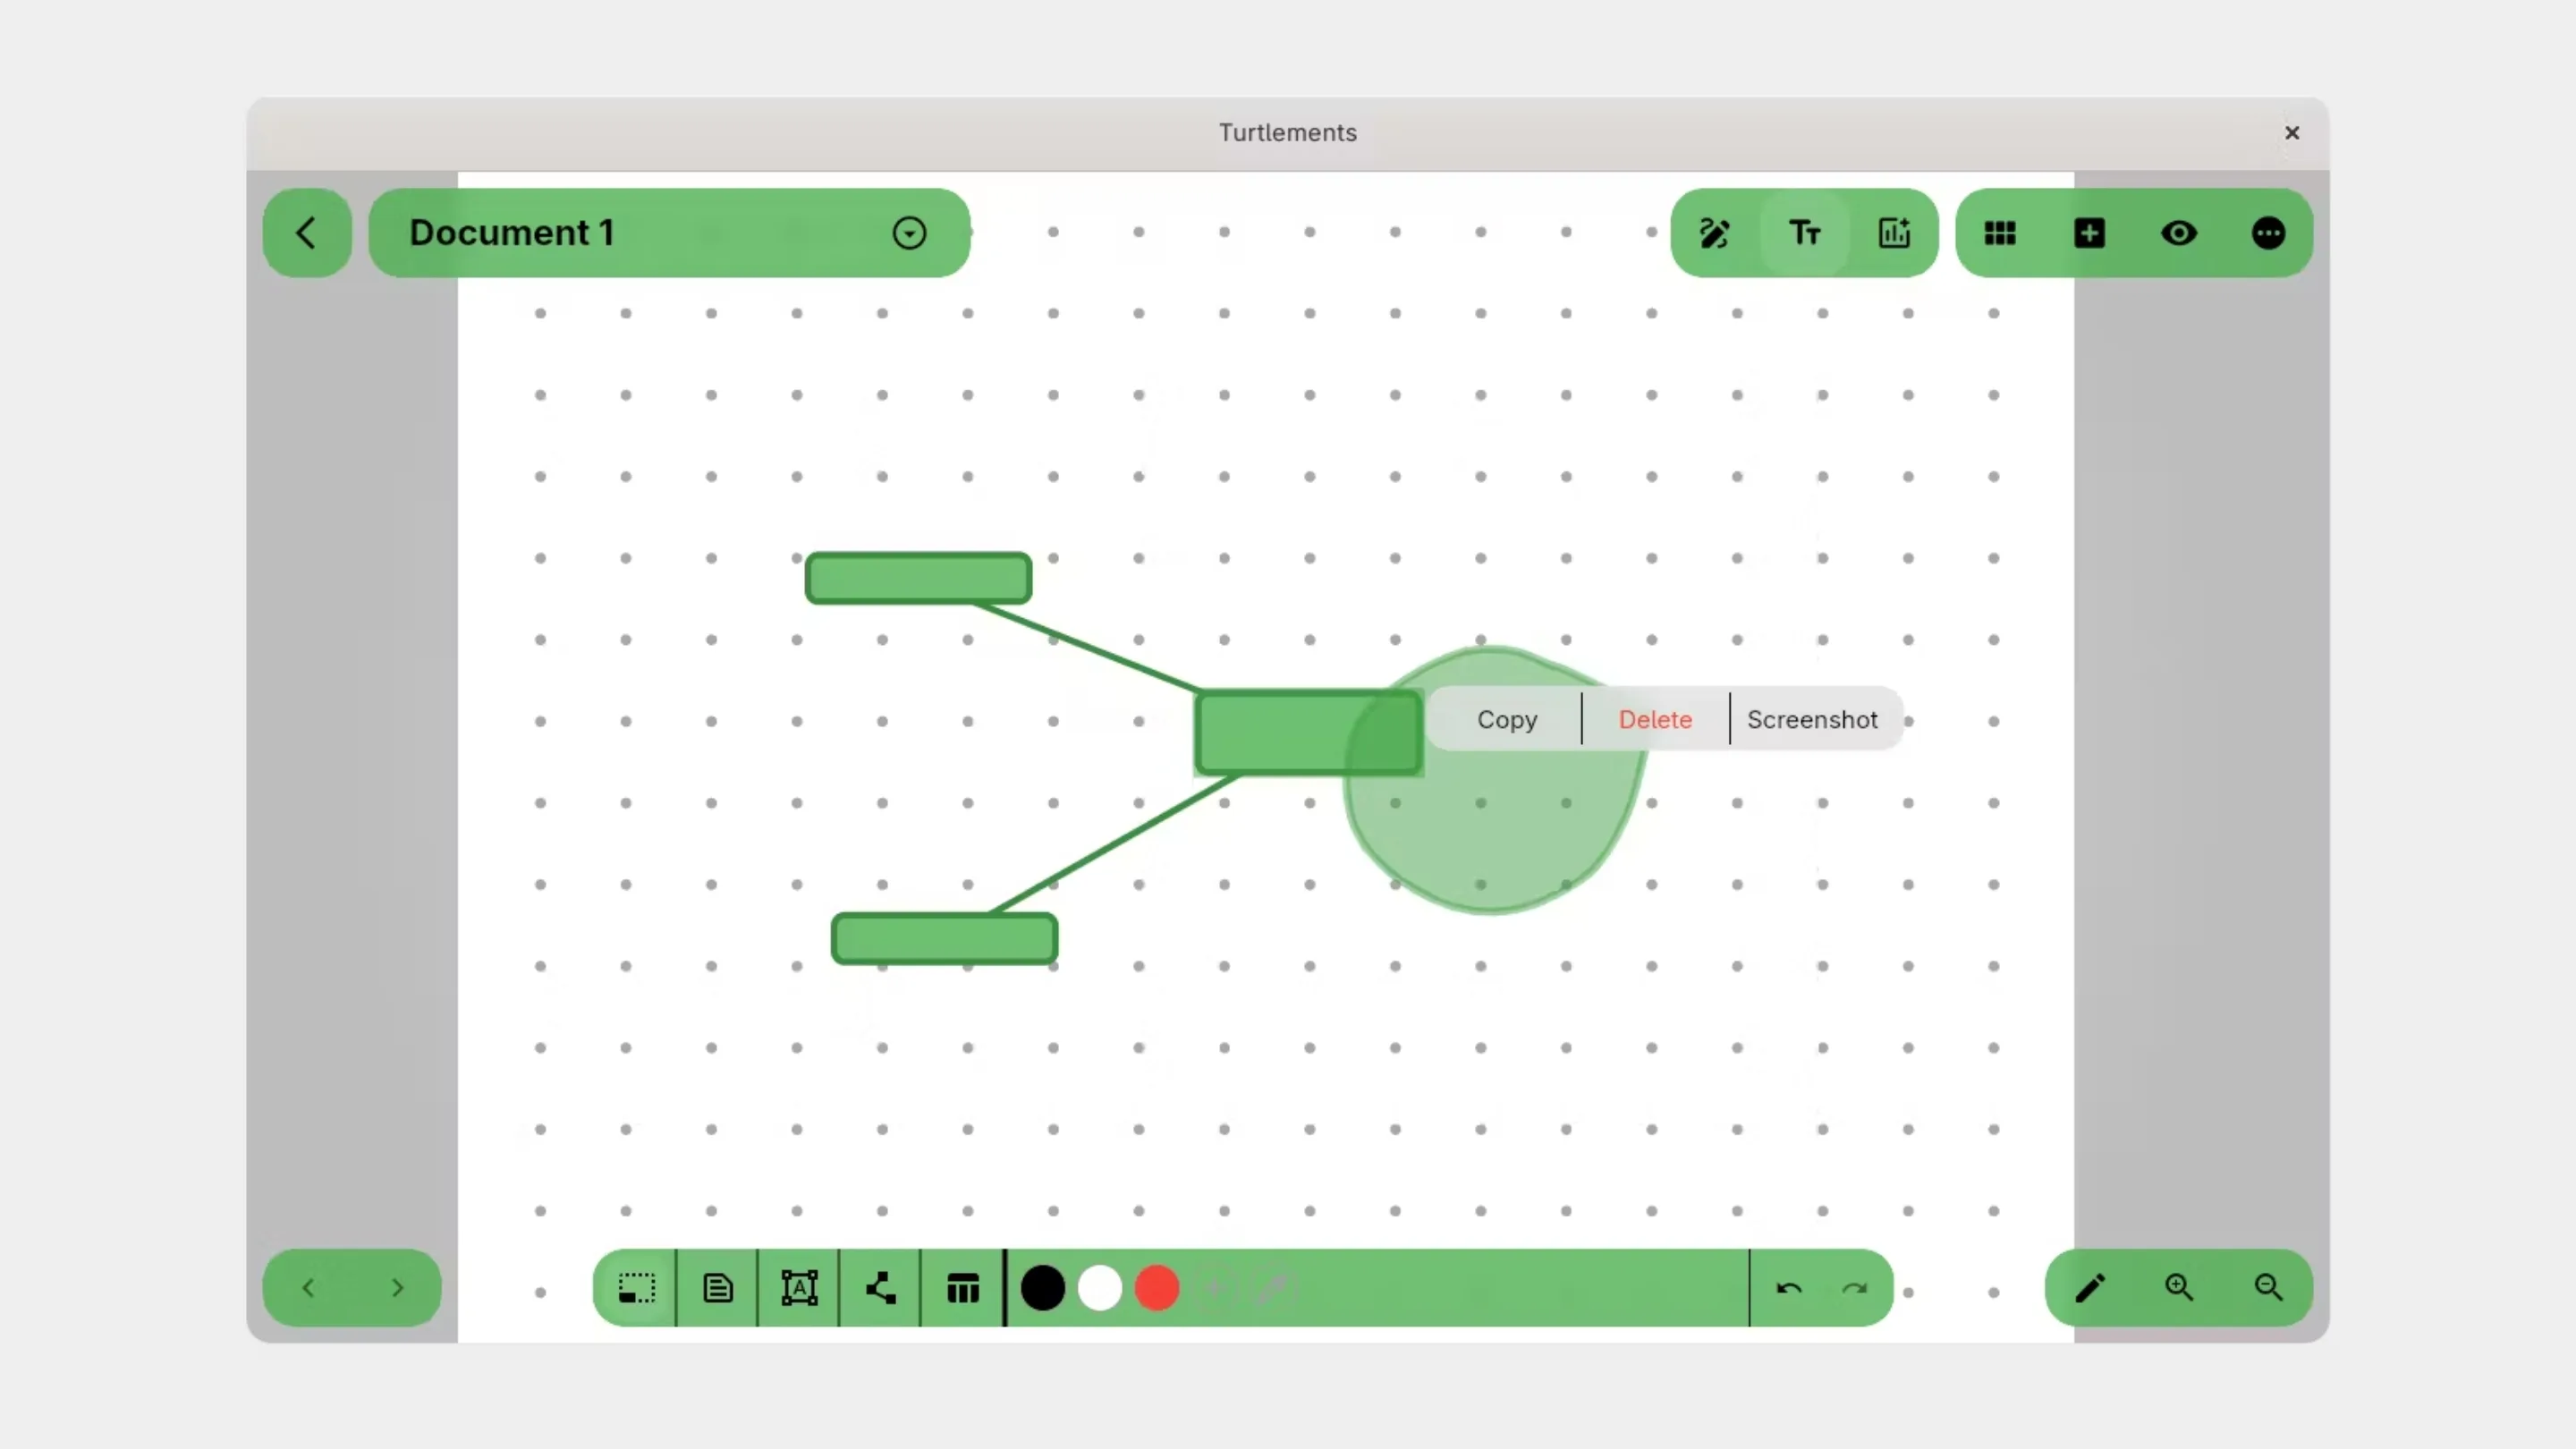The height and width of the screenshot is (1449, 2576).
Task: Undo the last action
Action: pyautogui.click(x=1789, y=1288)
